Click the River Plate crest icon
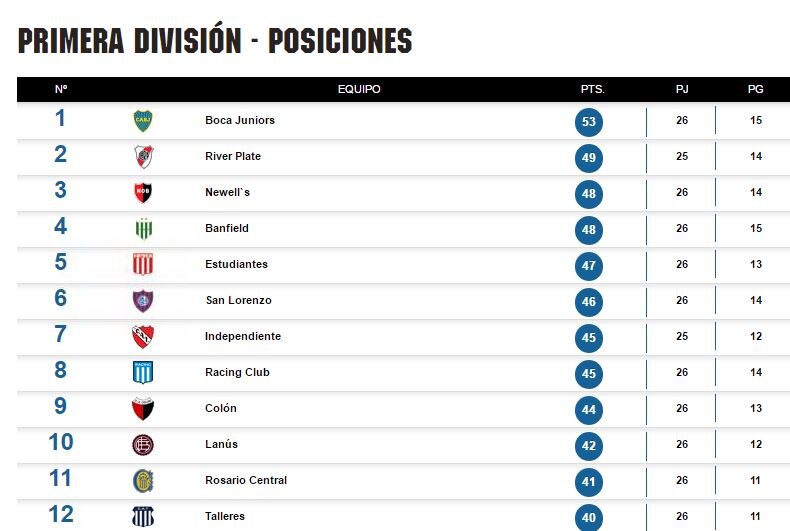The height and width of the screenshot is (531, 790). [143, 157]
